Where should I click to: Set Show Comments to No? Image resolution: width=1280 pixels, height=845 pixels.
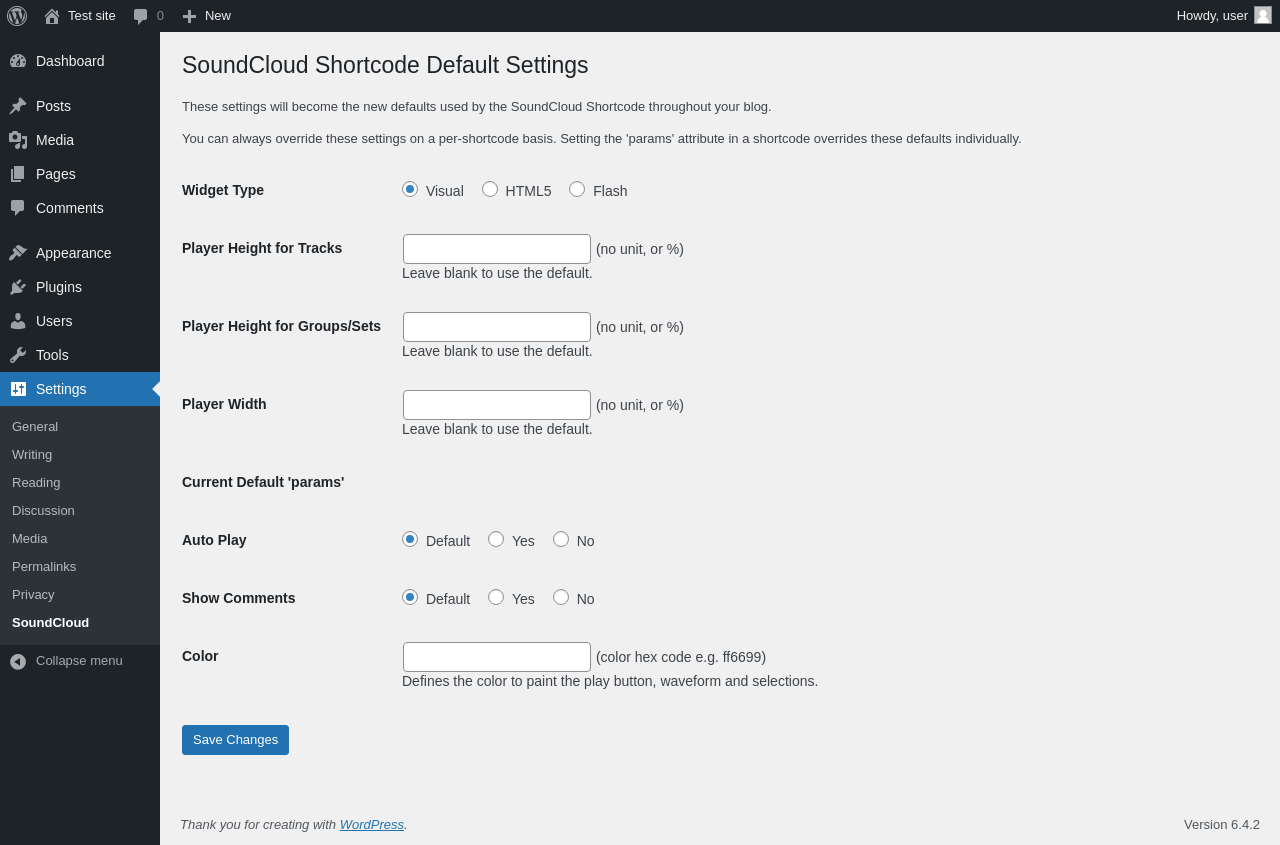(561, 597)
